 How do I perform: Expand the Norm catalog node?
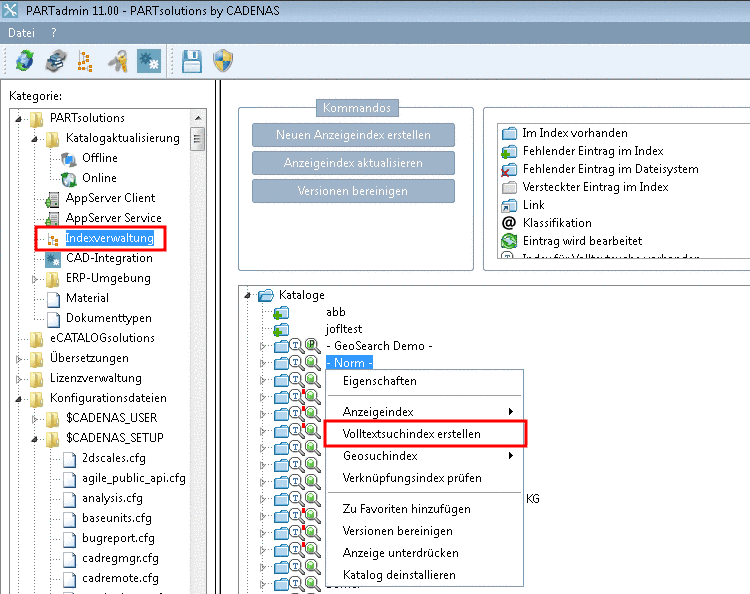point(262,363)
